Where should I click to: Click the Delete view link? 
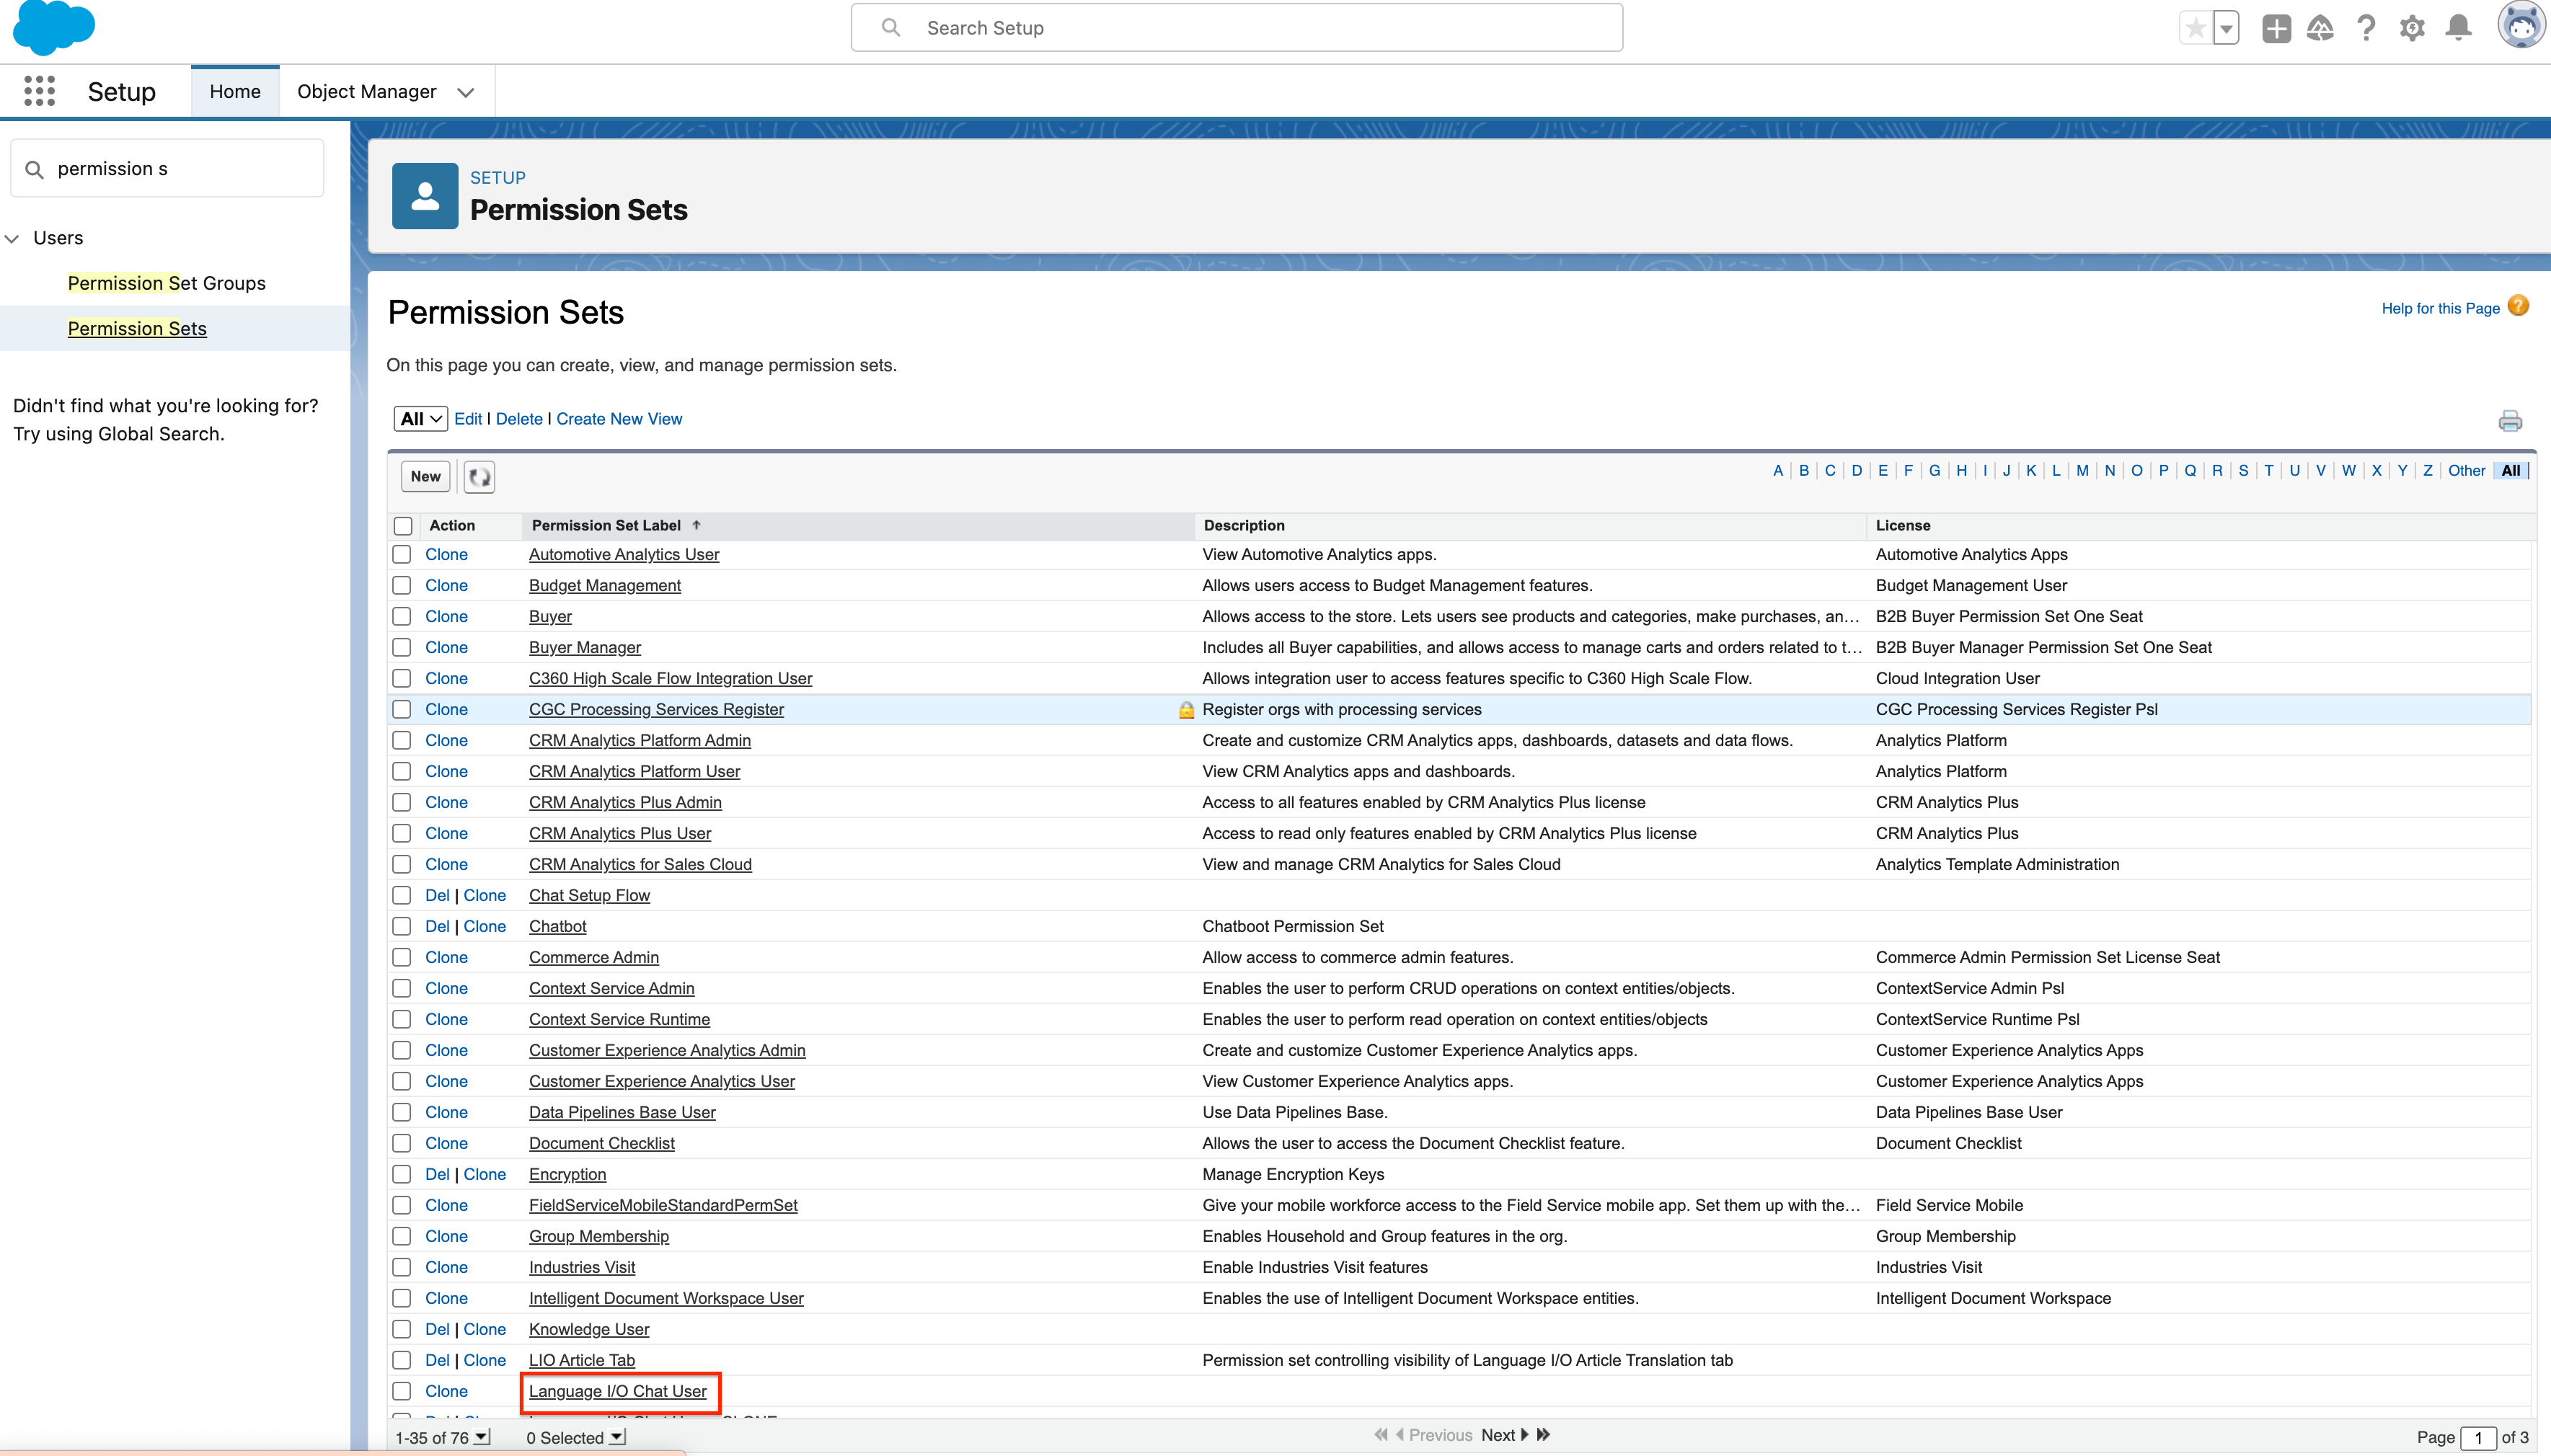pyautogui.click(x=519, y=419)
